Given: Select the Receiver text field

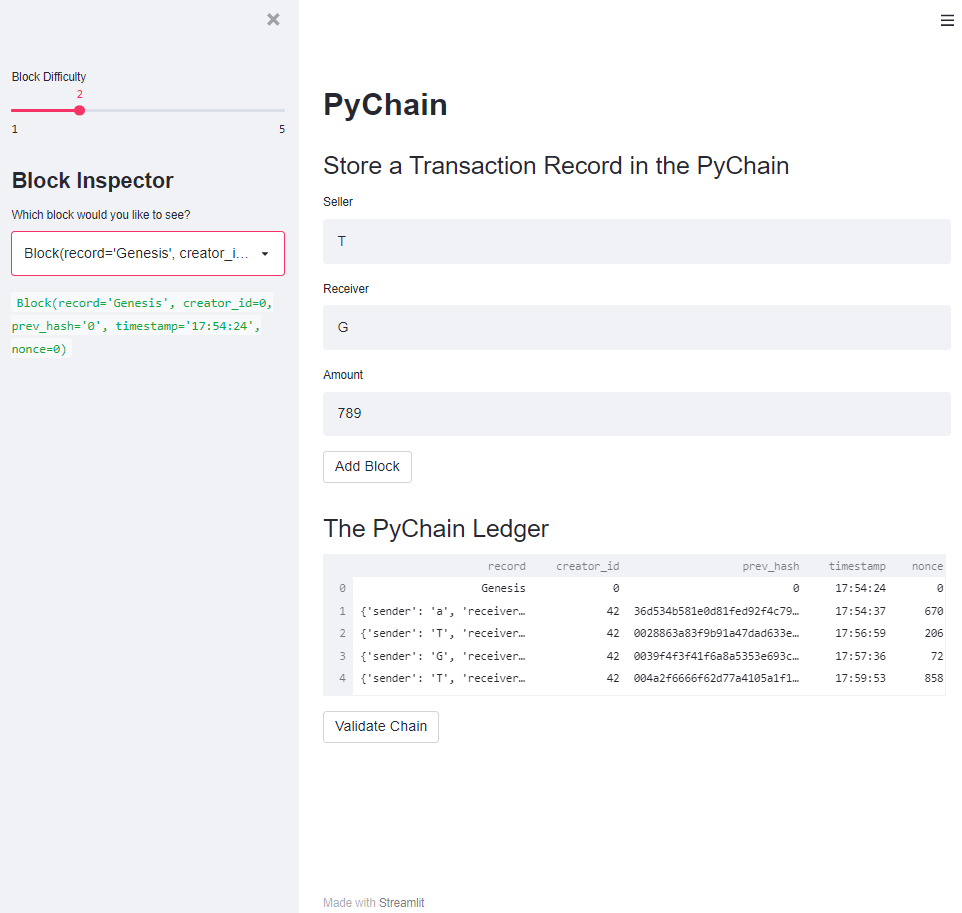Looking at the screenshot, I should (636, 327).
